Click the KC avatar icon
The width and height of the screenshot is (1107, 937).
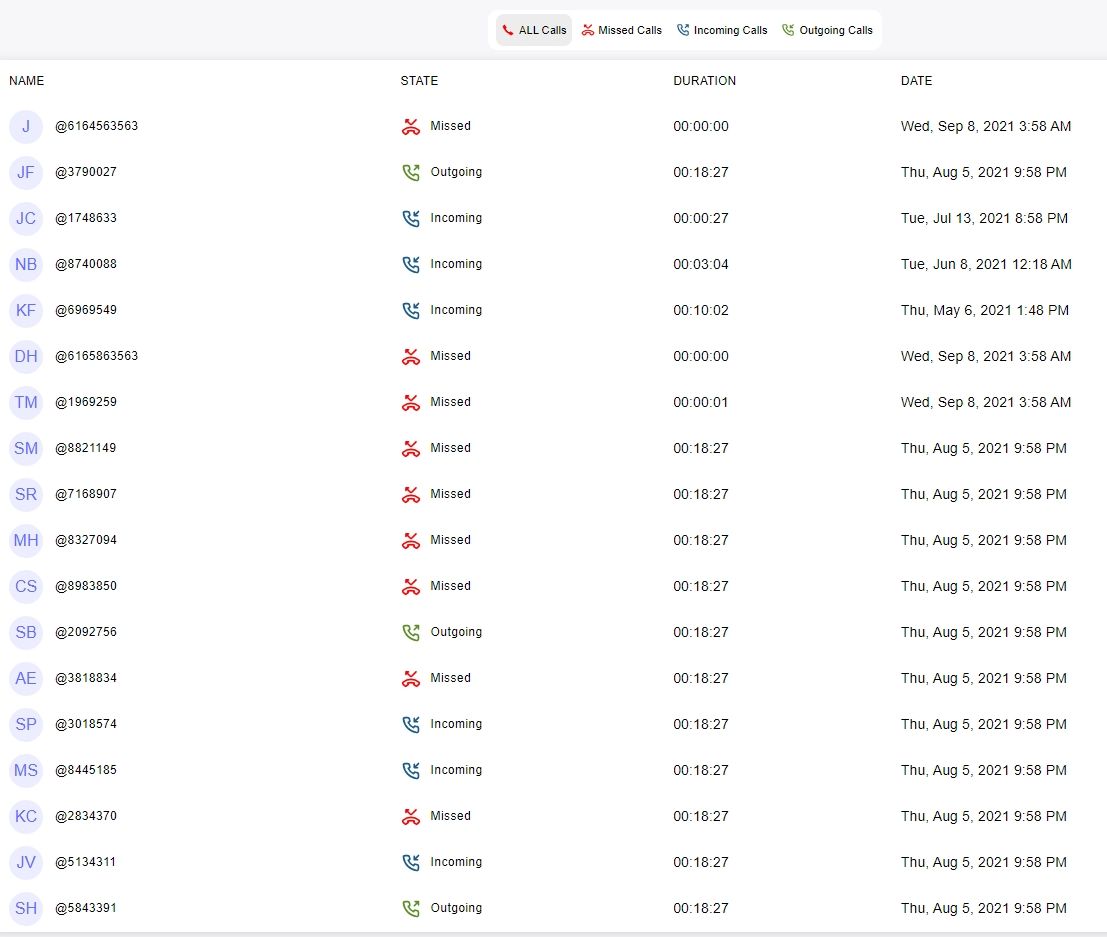pos(26,816)
